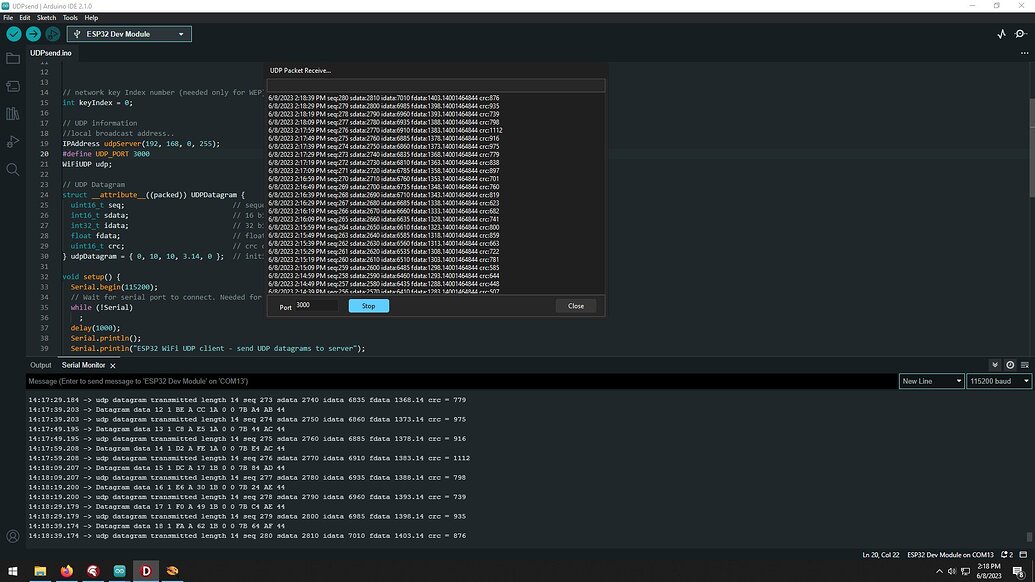Close the UDP Packet Receive dialog
Viewport: 1035px width, 582px height.
click(x=575, y=306)
